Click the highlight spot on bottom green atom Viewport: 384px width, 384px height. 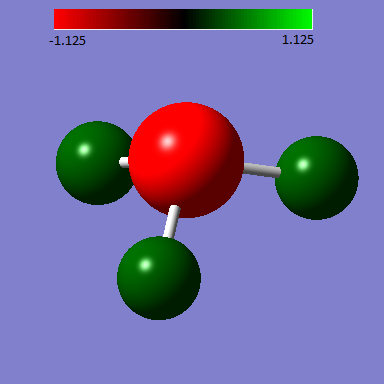click(145, 265)
